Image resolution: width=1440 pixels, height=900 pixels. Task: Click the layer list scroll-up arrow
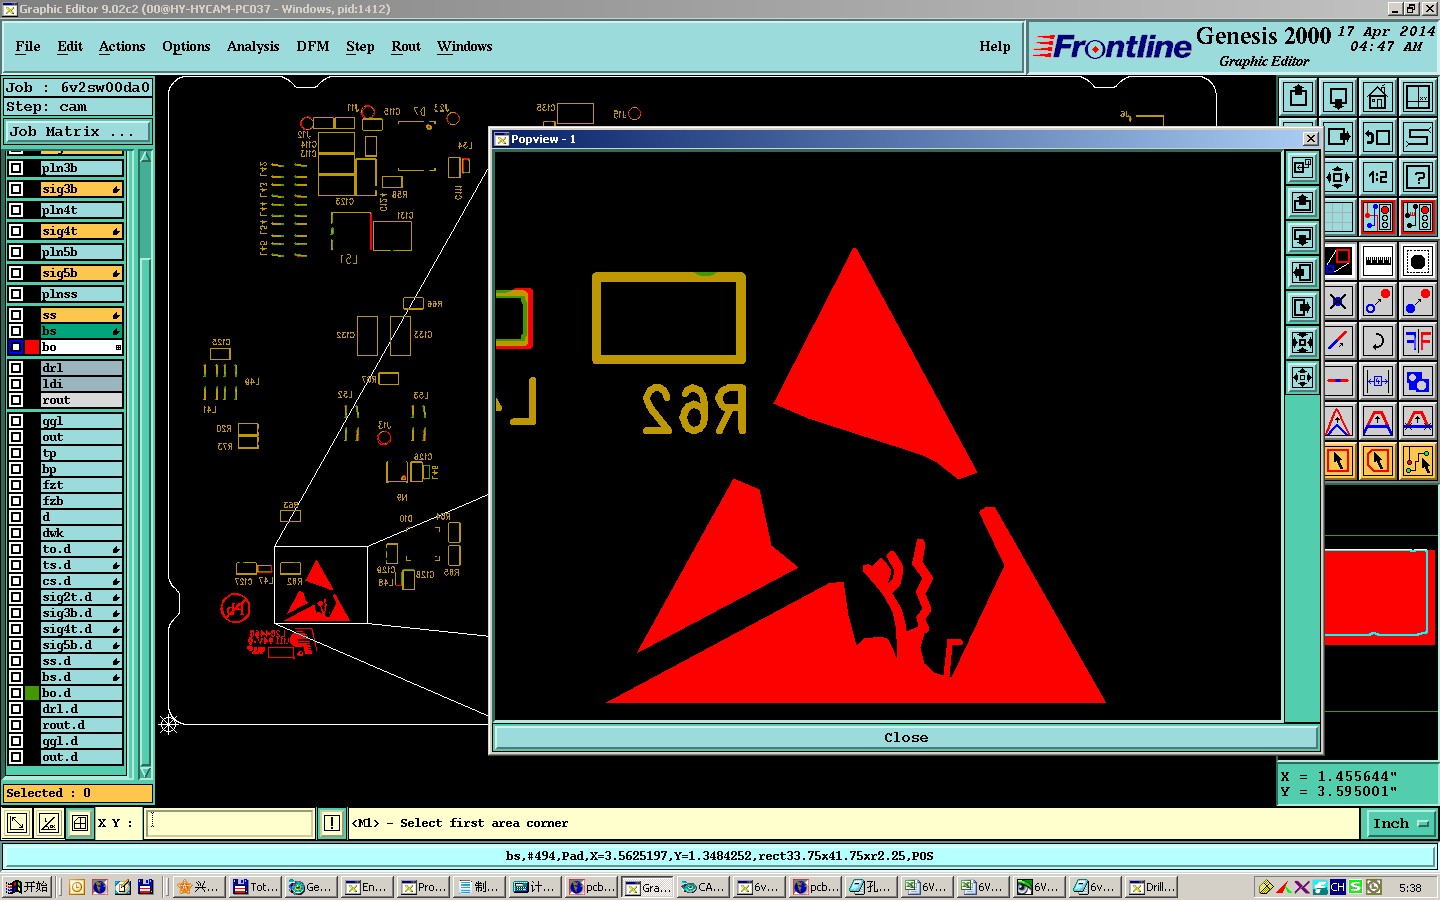pyautogui.click(x=145, y=157)
